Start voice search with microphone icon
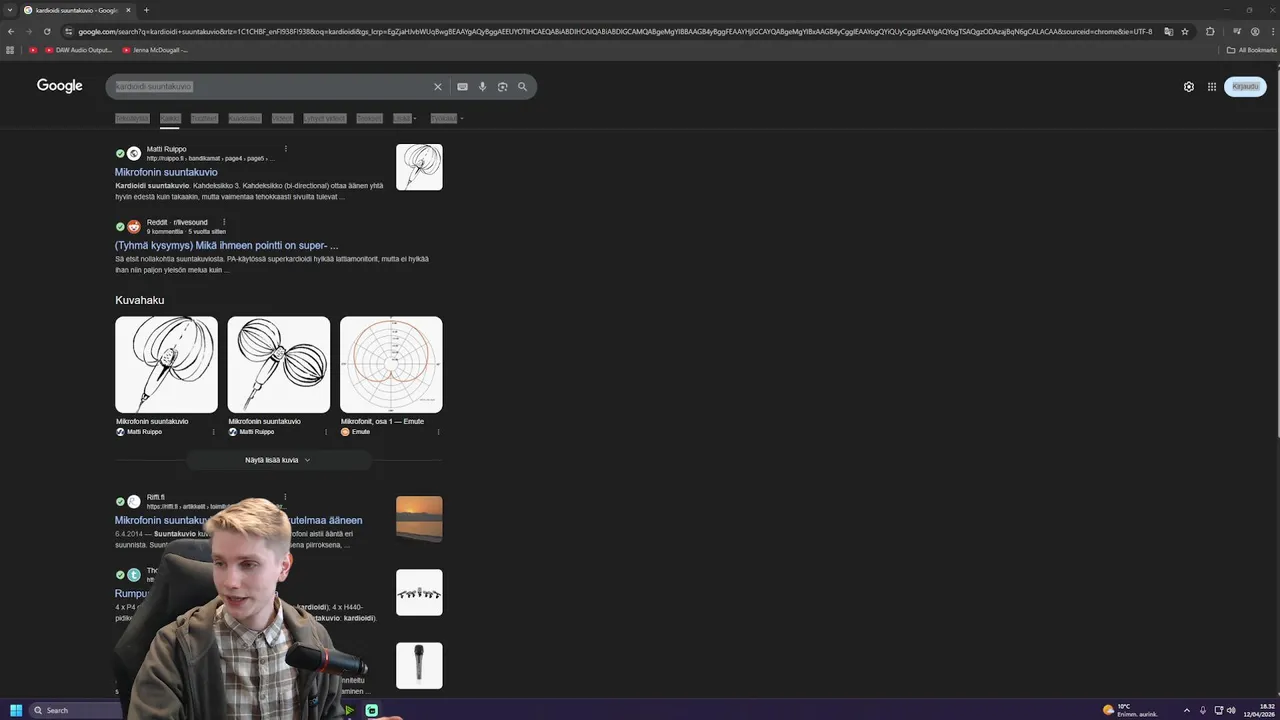 (x=482, y=87)
